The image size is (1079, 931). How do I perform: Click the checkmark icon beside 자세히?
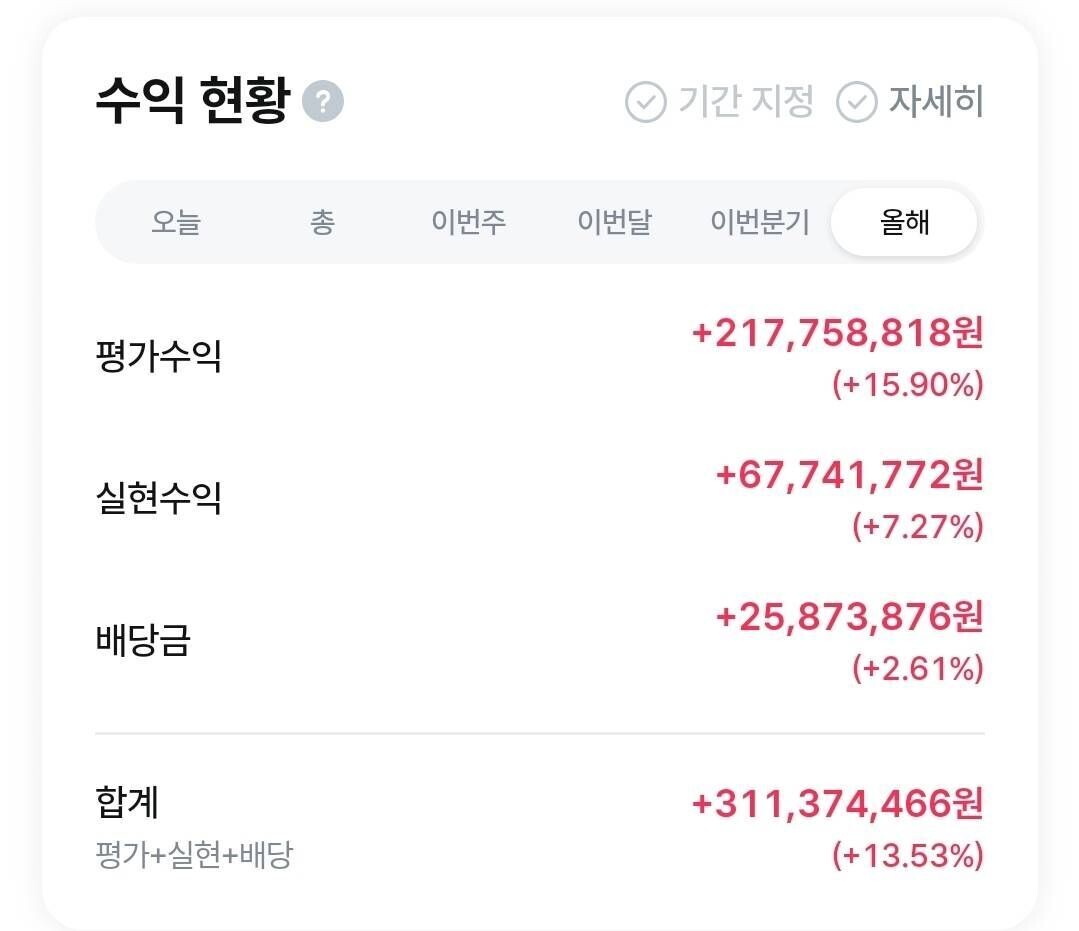(x=855, y=101)
